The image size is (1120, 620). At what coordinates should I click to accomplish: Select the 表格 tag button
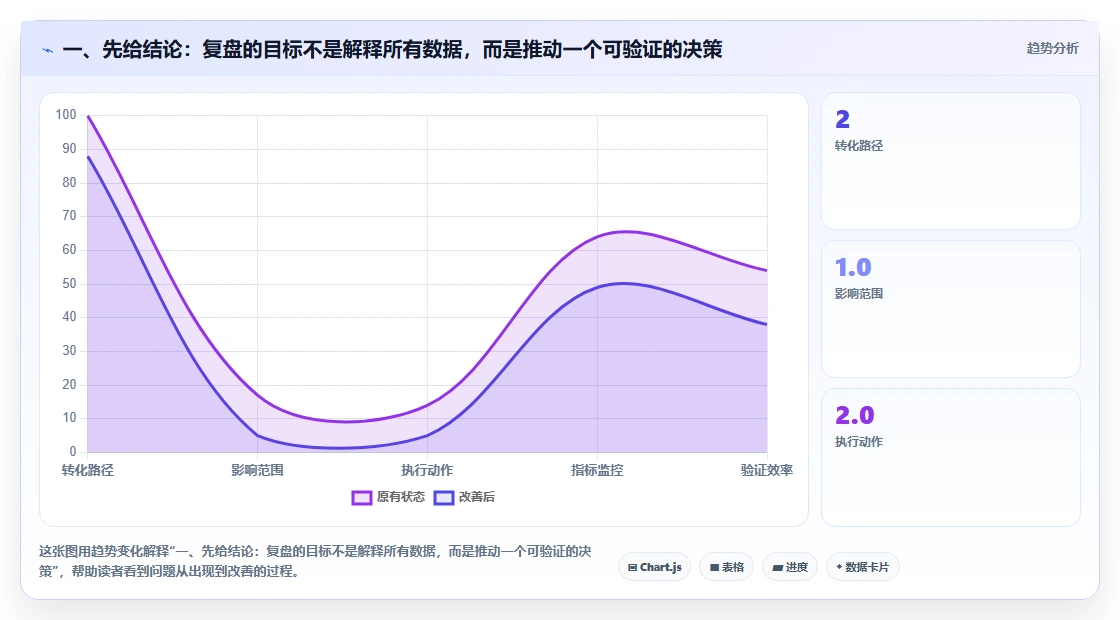[726, 567]
